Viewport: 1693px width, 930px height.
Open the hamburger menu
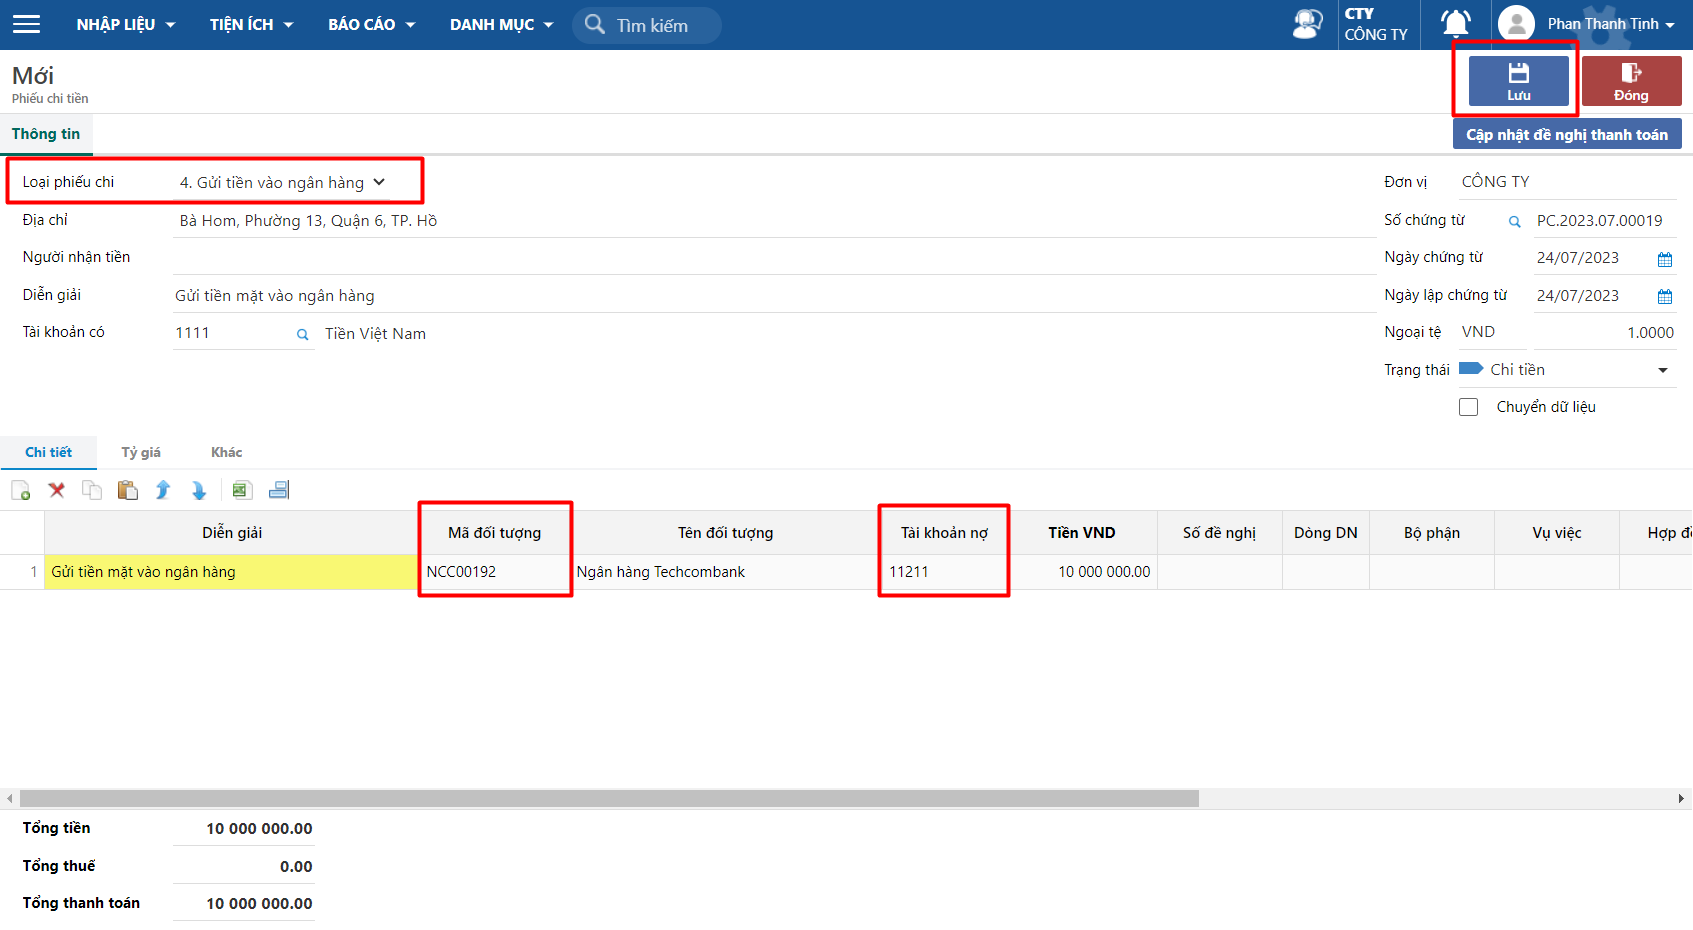point(26,24)
